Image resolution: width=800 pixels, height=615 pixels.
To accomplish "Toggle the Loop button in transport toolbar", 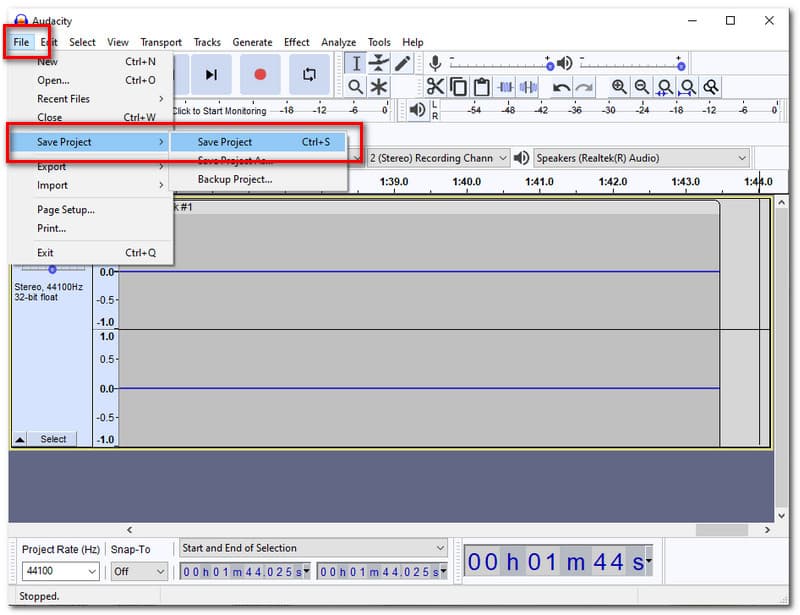I will [309, 75].
